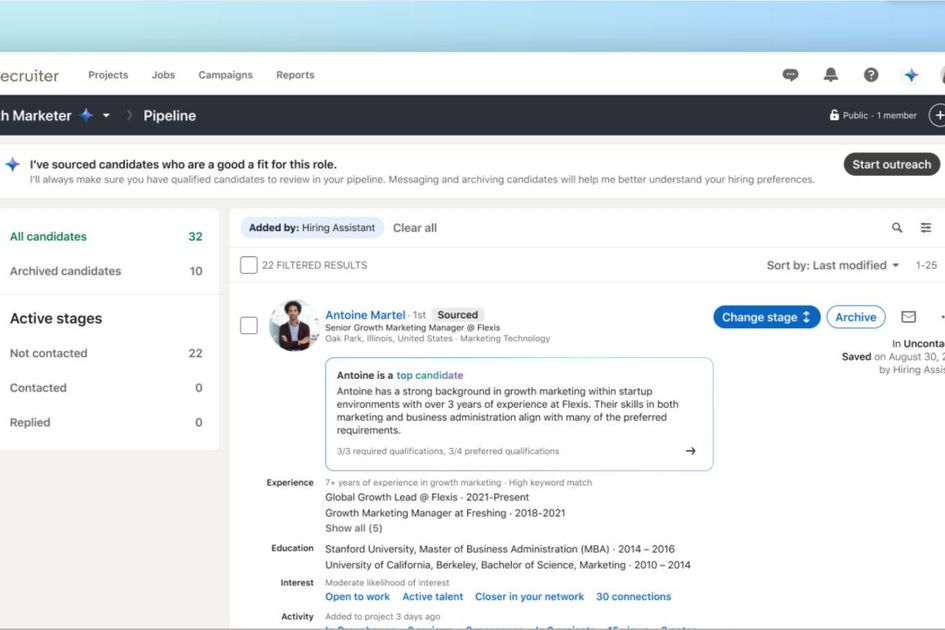Open Sort by Last modified dropdown
This screenshot has width=945, height=630.
pyautogui.click(x=832, y=265)
